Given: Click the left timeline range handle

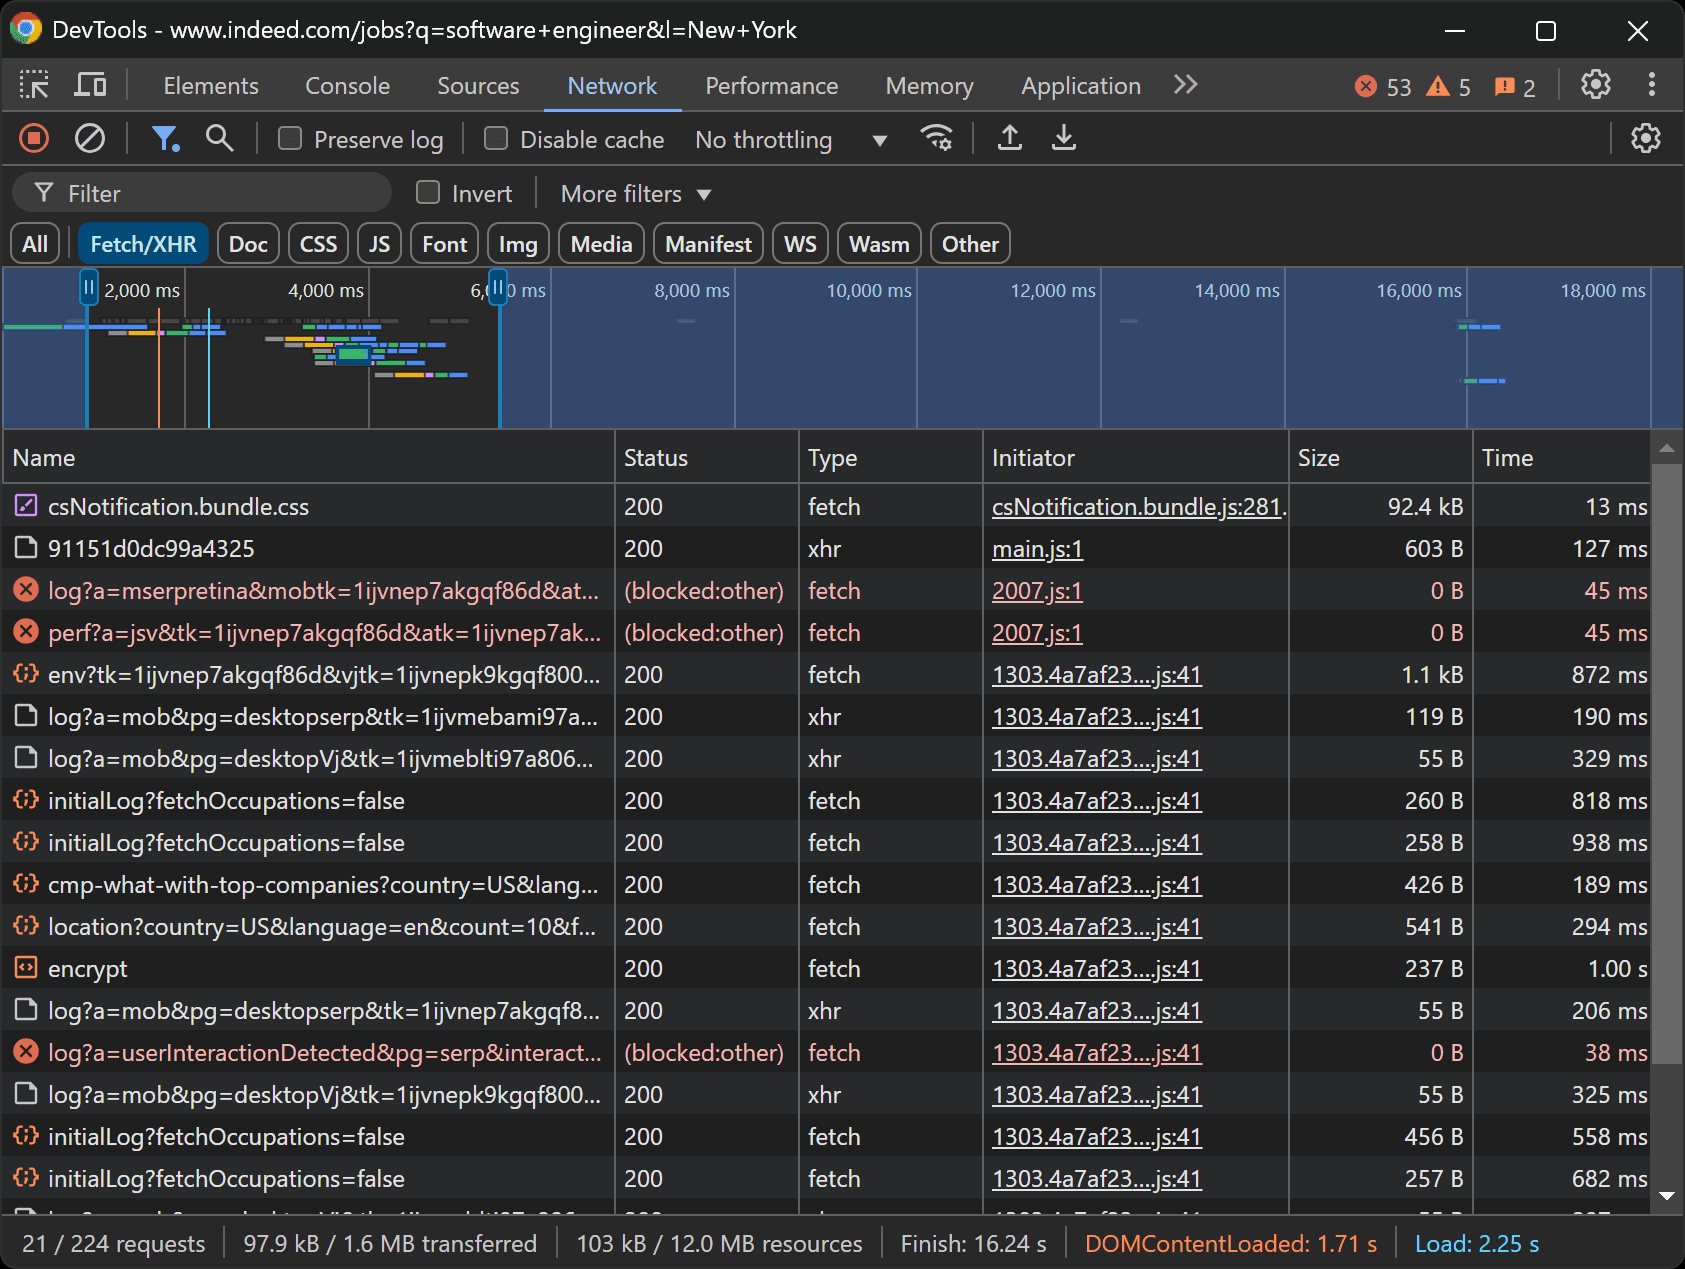Looking at the screenshot, I should tap(88, 288).
